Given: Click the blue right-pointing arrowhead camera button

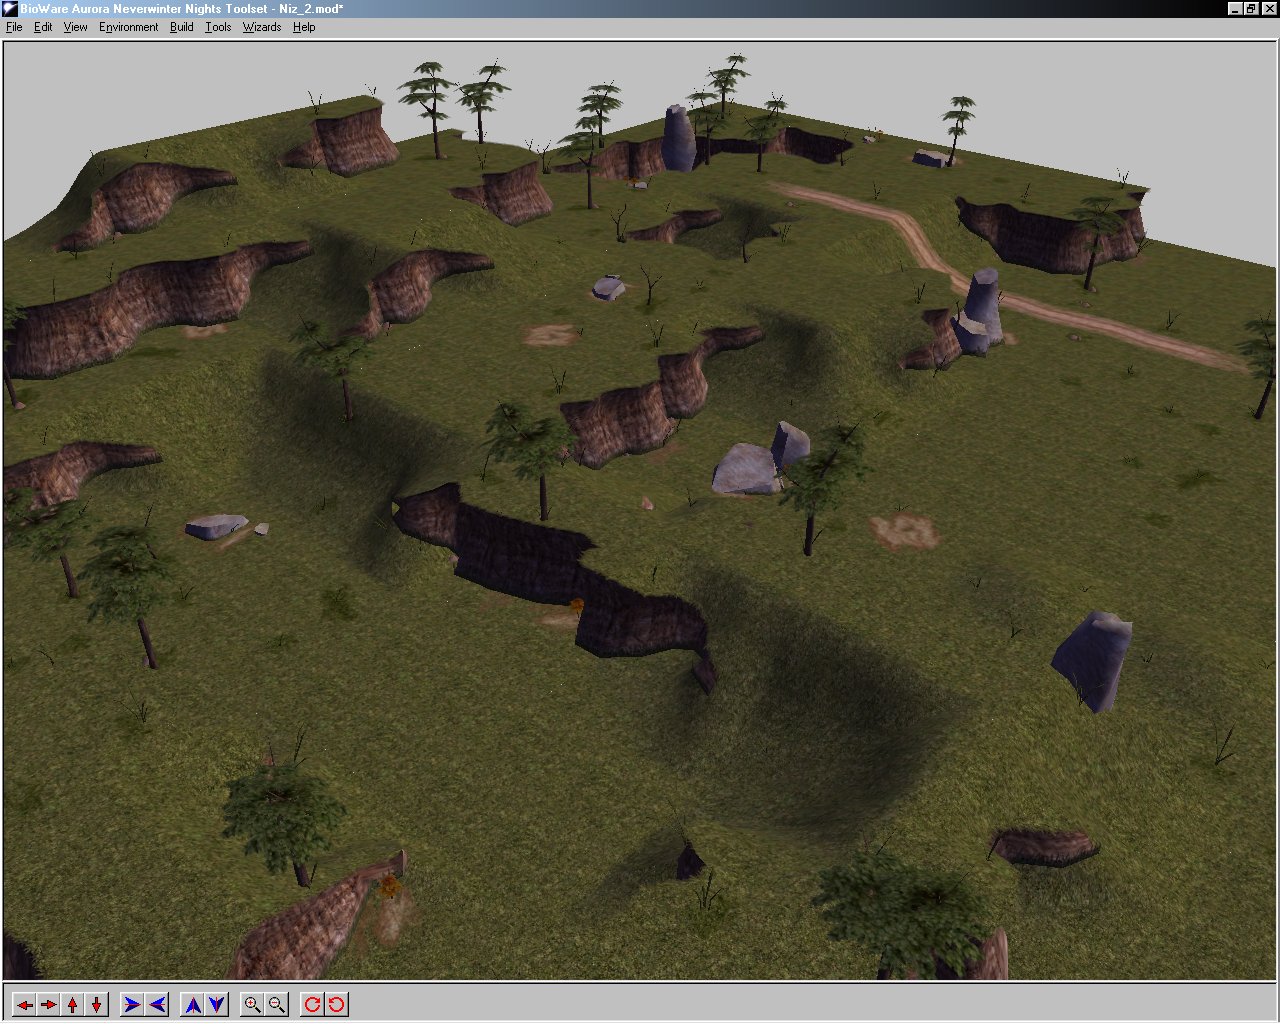Looking at the screenshot, I should (132, 1005).
